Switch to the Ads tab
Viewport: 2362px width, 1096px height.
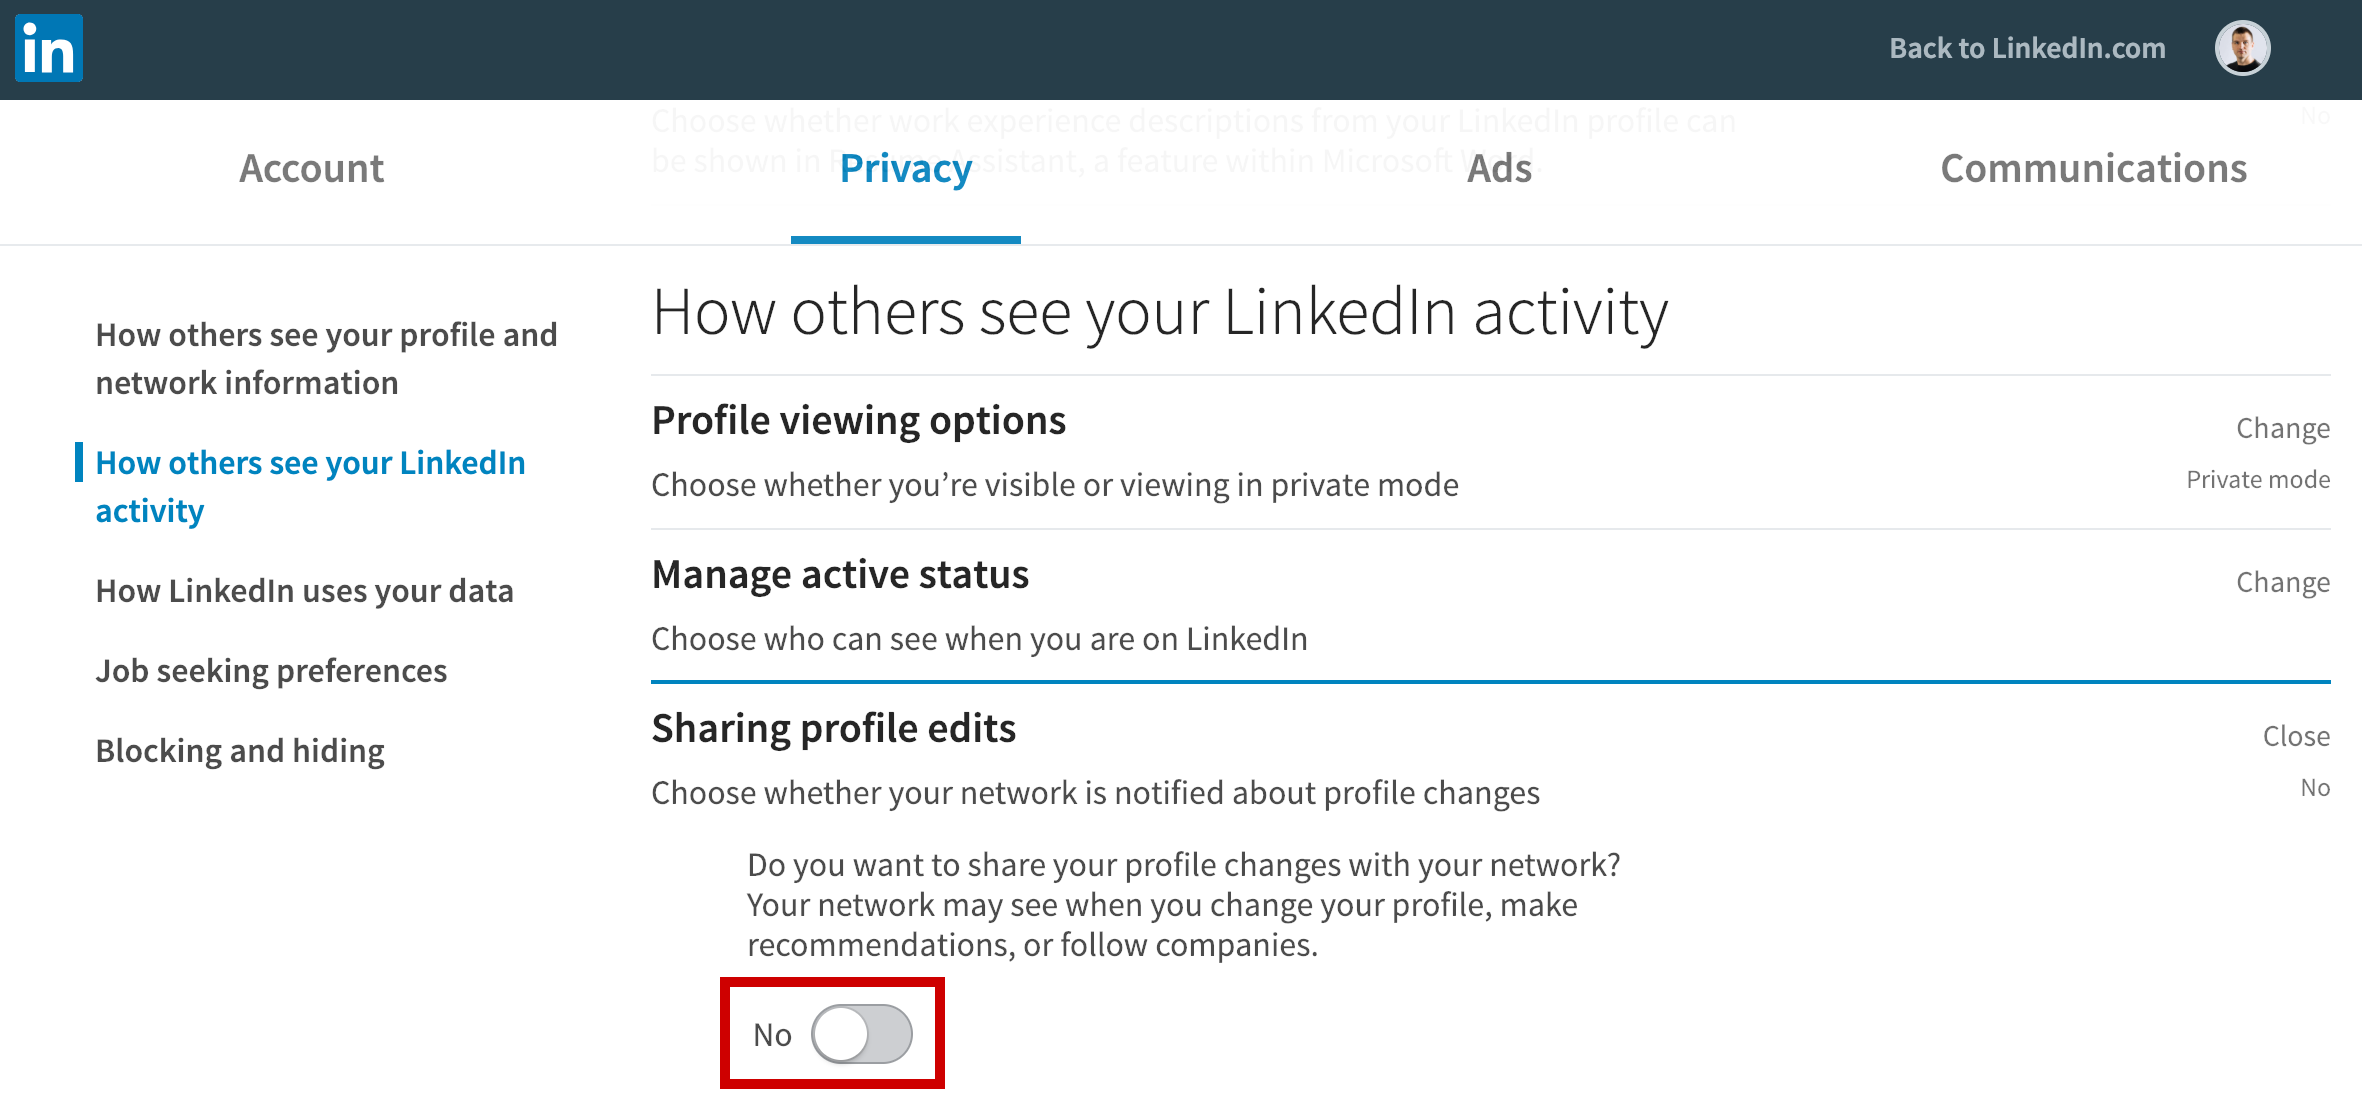[x=1499, y=169]
